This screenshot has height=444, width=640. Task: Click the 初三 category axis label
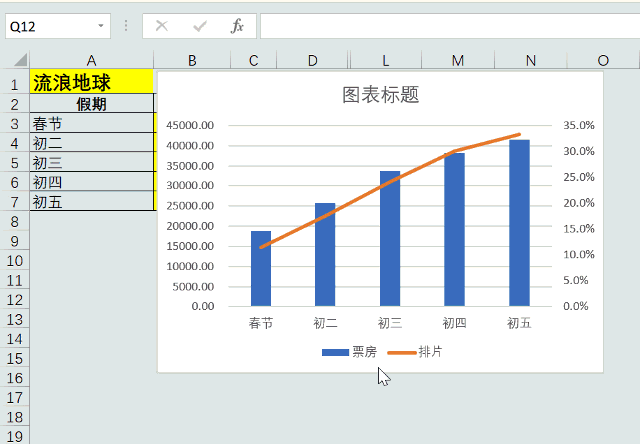[390, 323]
